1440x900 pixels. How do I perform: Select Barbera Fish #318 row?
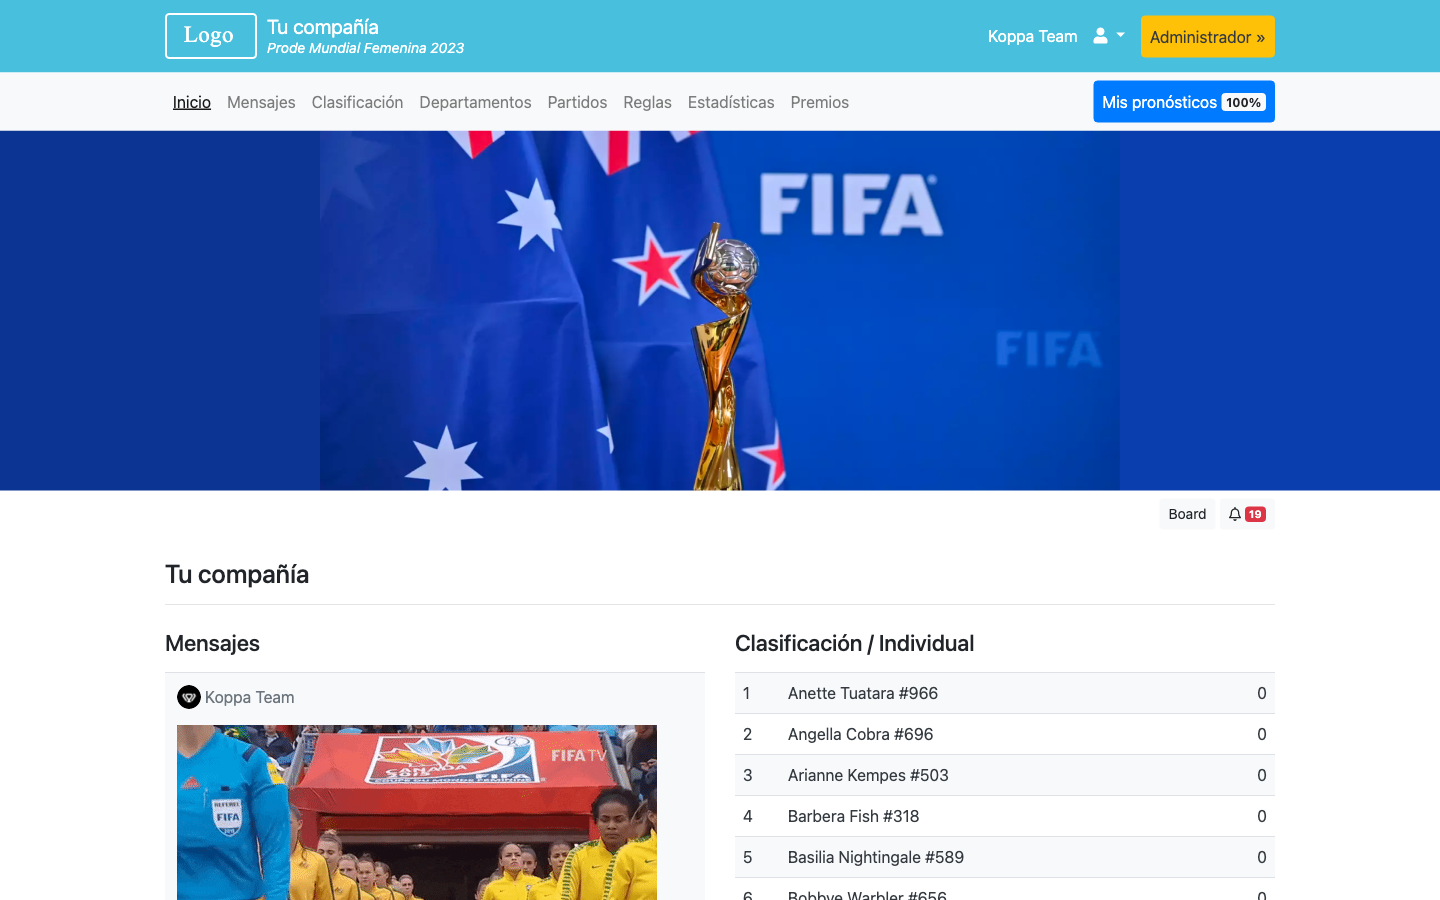1005,816
